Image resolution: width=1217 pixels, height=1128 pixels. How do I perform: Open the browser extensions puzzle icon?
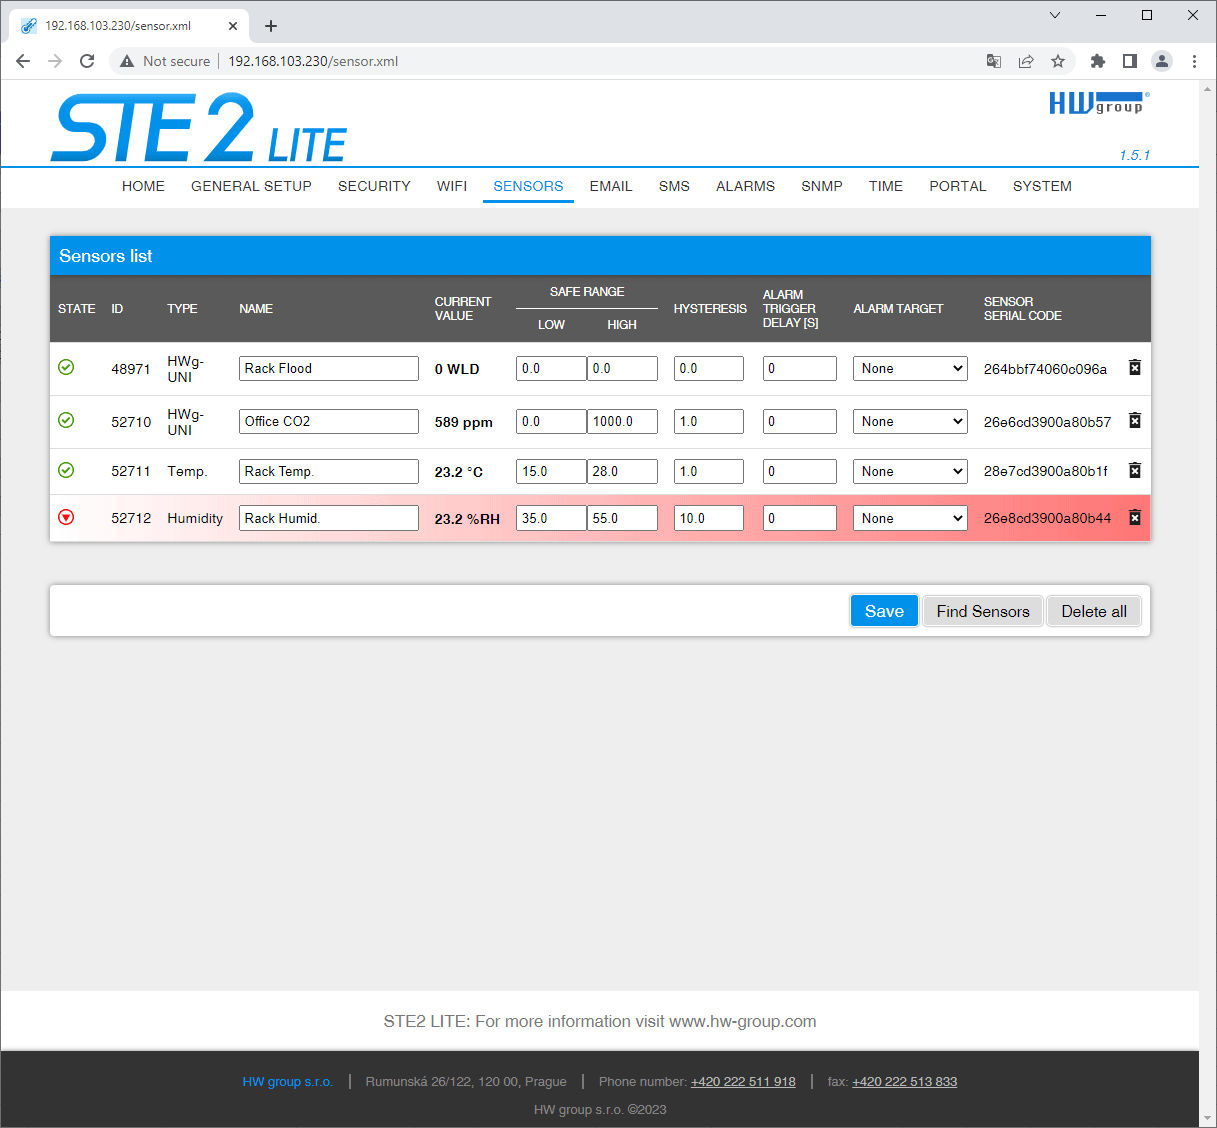pos(1097,61)
